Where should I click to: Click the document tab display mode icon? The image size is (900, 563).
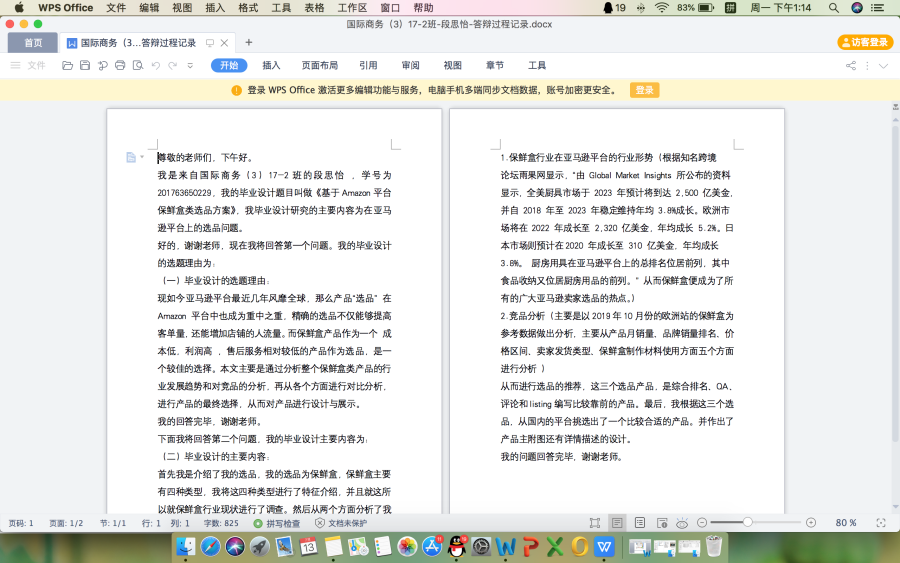[x=210, y=43]
